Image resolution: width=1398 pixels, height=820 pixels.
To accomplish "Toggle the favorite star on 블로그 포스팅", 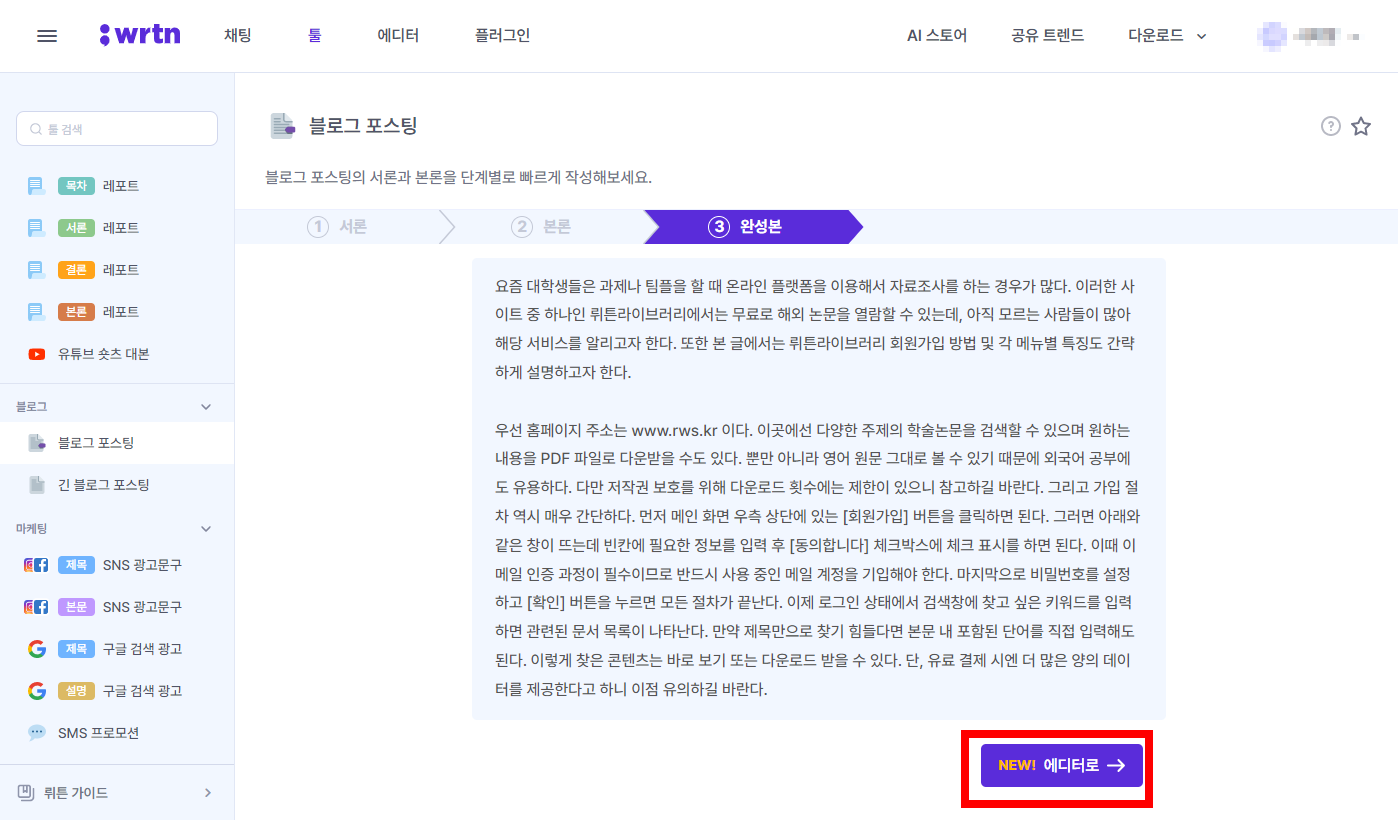I will (x=1361, y=126).
